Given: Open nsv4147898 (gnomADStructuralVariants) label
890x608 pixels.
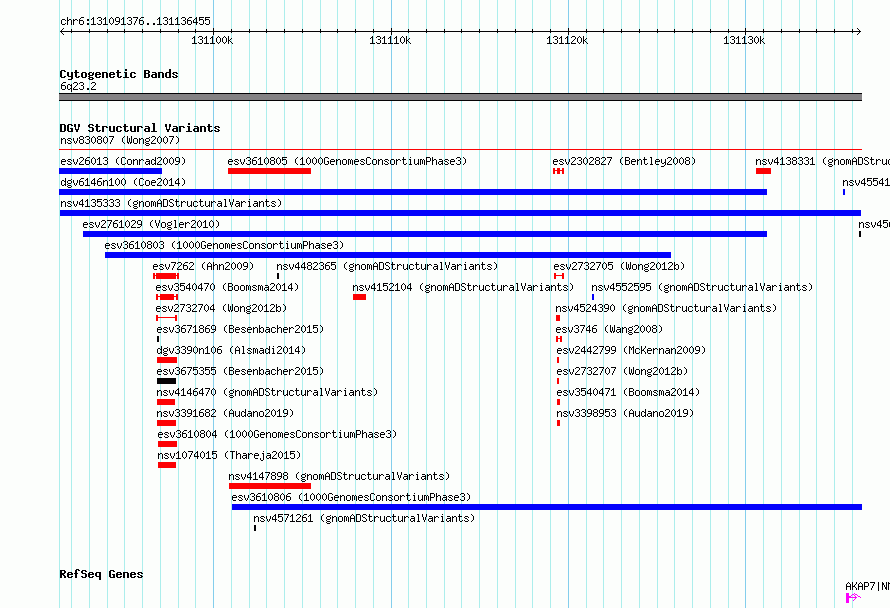Looking at the screenshot, I should [x=339, y=476].
